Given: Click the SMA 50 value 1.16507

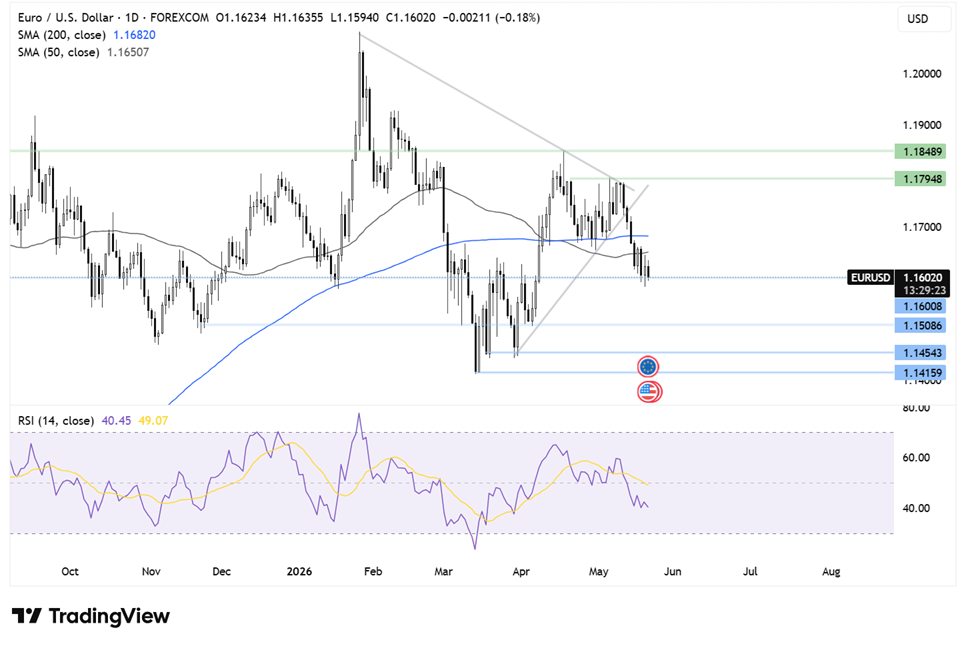Looking at the screenshot, I should pyautogui.click(x=128, y=52).
